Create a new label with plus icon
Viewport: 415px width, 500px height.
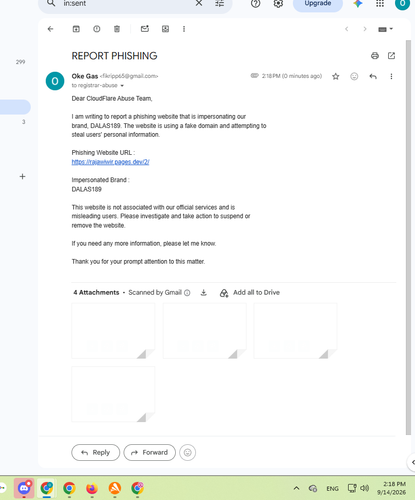coord(22,176)
